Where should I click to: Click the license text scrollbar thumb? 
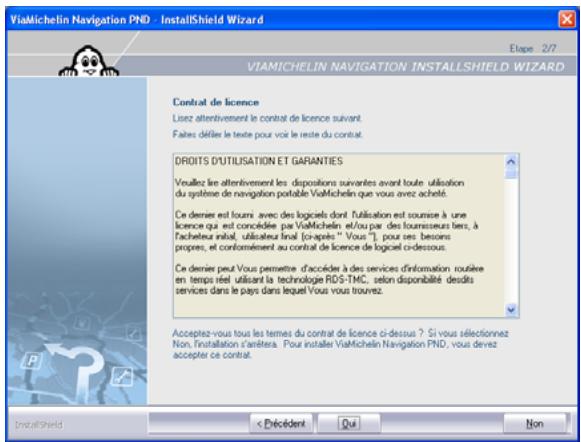point(511,173)
